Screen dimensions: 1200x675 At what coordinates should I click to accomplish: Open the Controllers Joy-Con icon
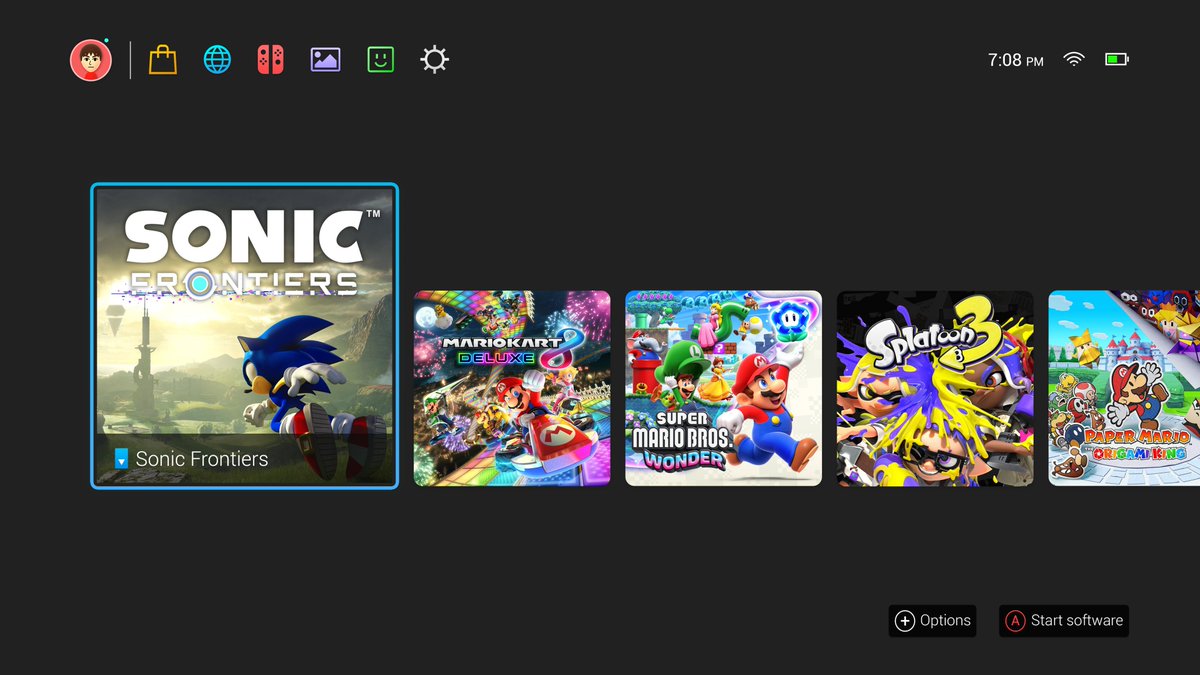(270, 60)
